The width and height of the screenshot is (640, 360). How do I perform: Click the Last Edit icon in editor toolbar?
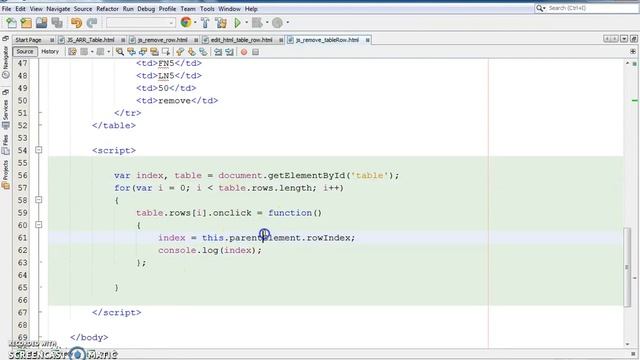pos(72,52)
